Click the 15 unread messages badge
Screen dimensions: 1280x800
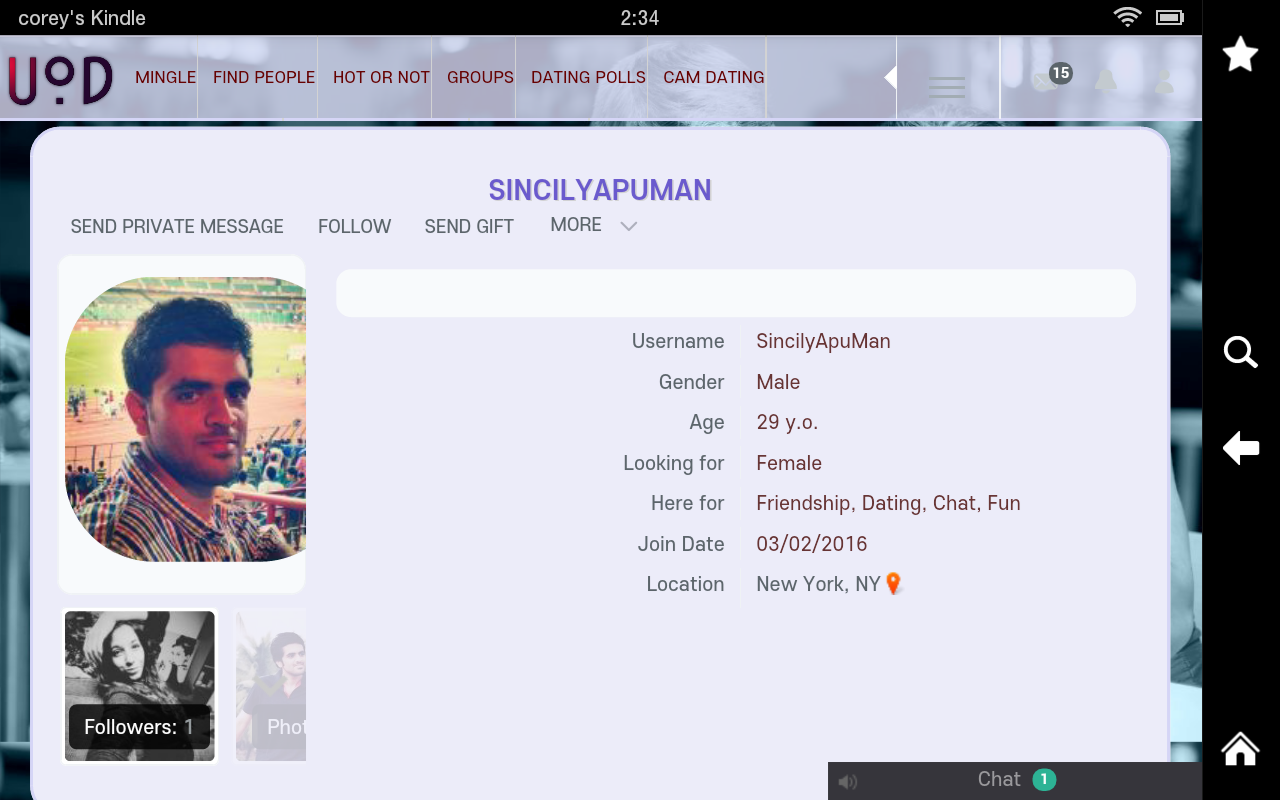[1061, 73]
